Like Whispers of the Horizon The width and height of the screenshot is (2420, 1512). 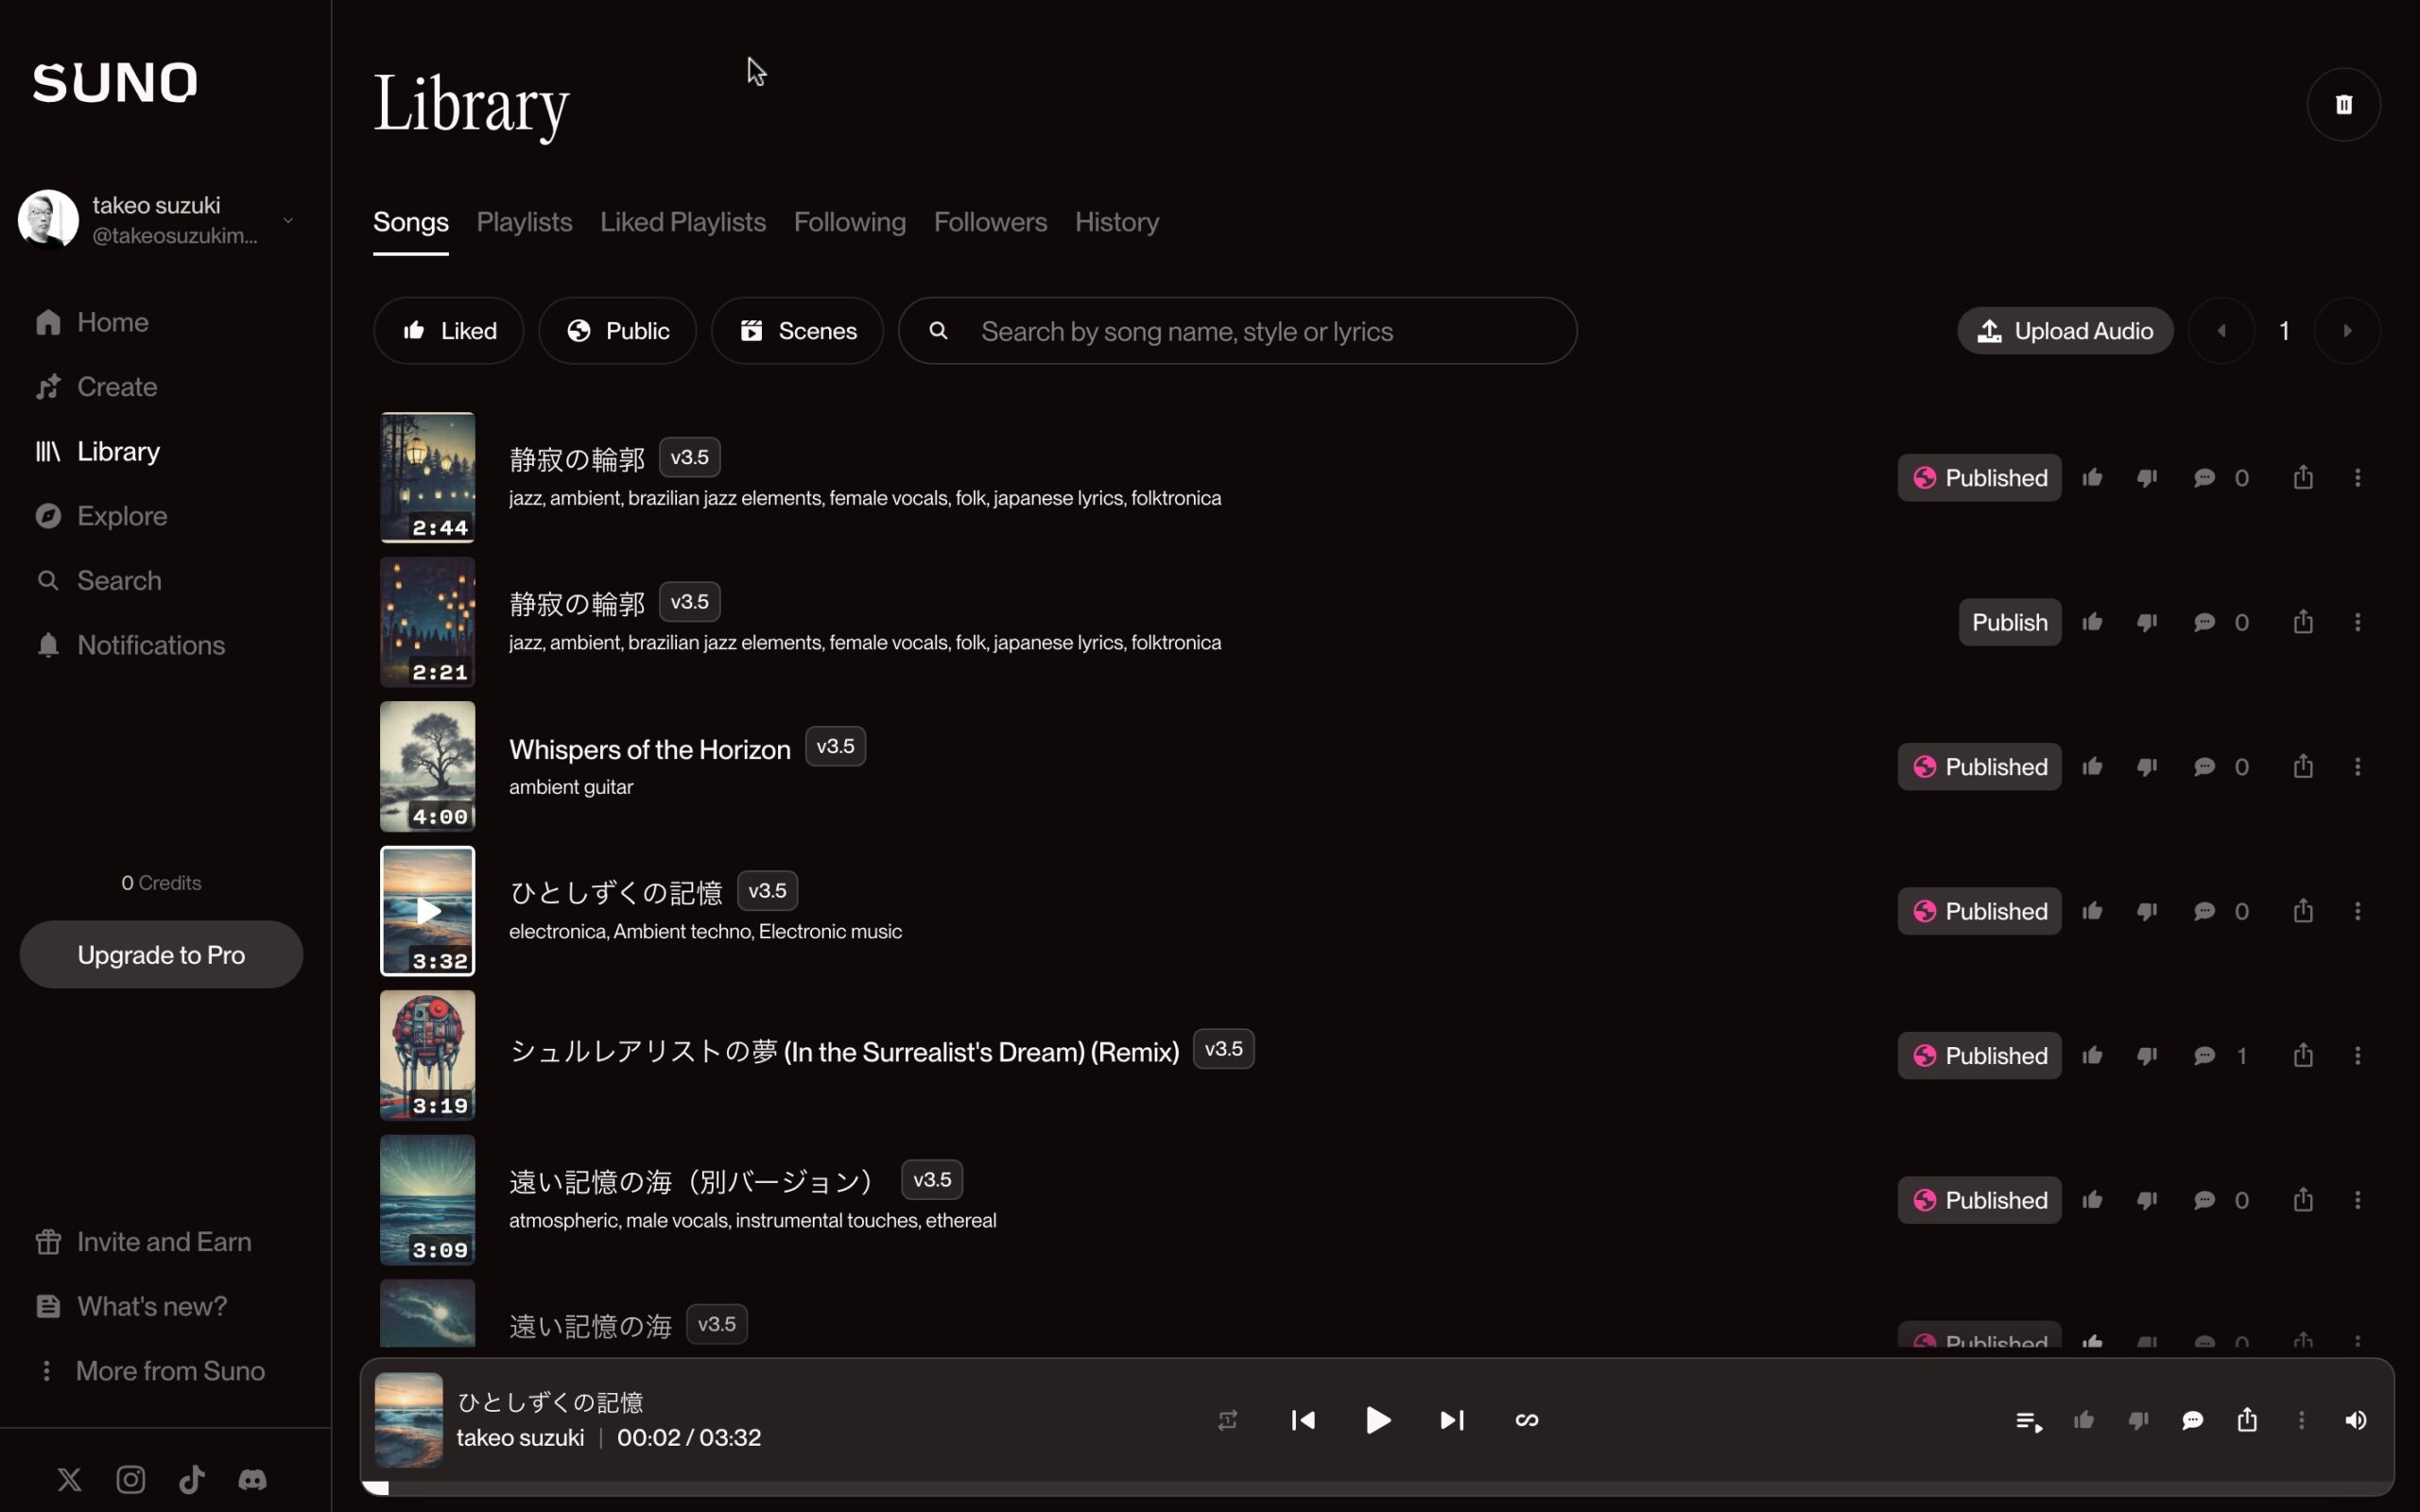click(x=2092, y=766)
